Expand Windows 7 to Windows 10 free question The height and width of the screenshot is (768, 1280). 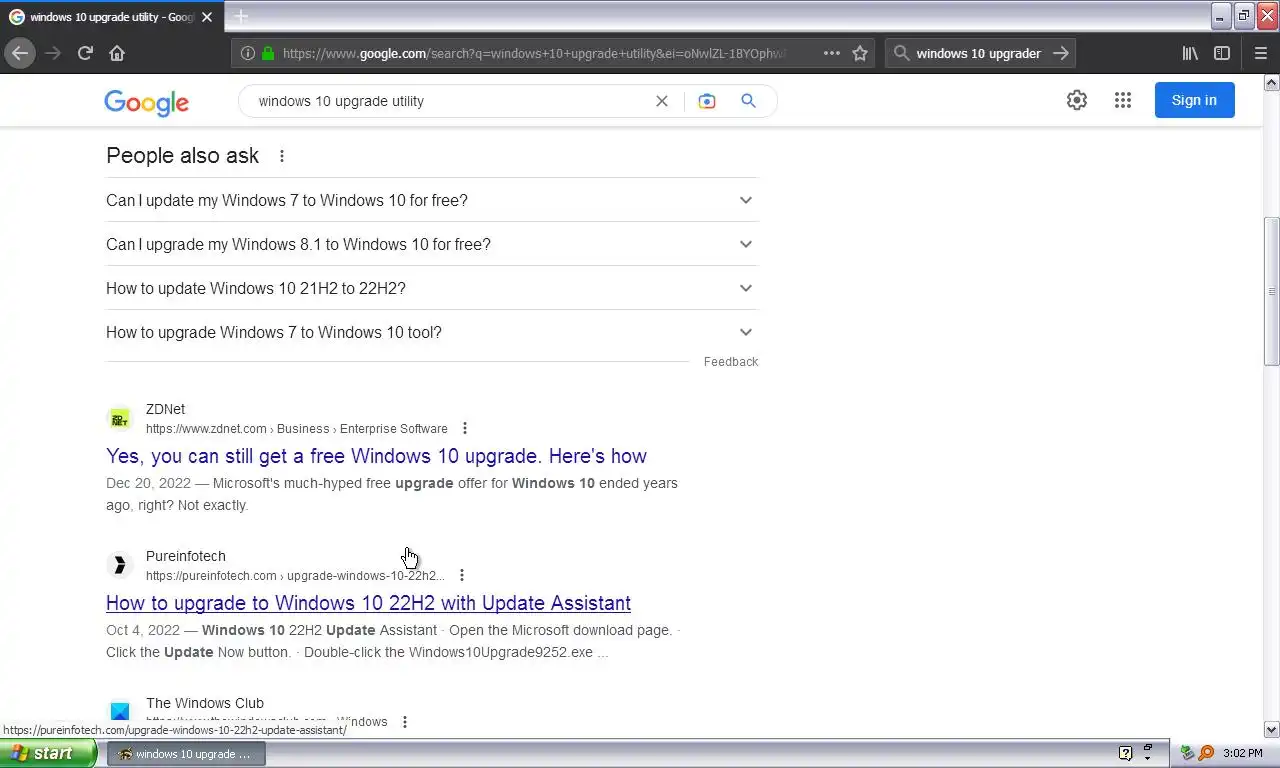[x=432, y=200]
